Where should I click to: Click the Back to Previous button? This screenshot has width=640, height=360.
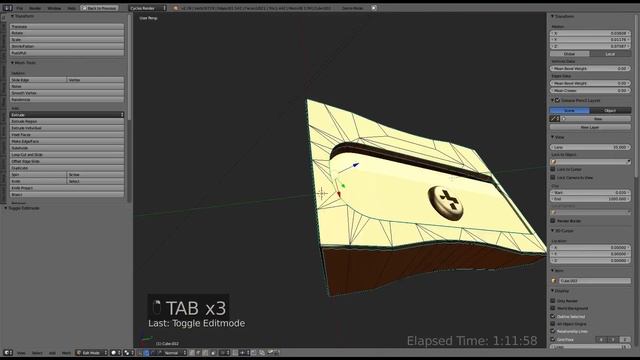[100, 8]
